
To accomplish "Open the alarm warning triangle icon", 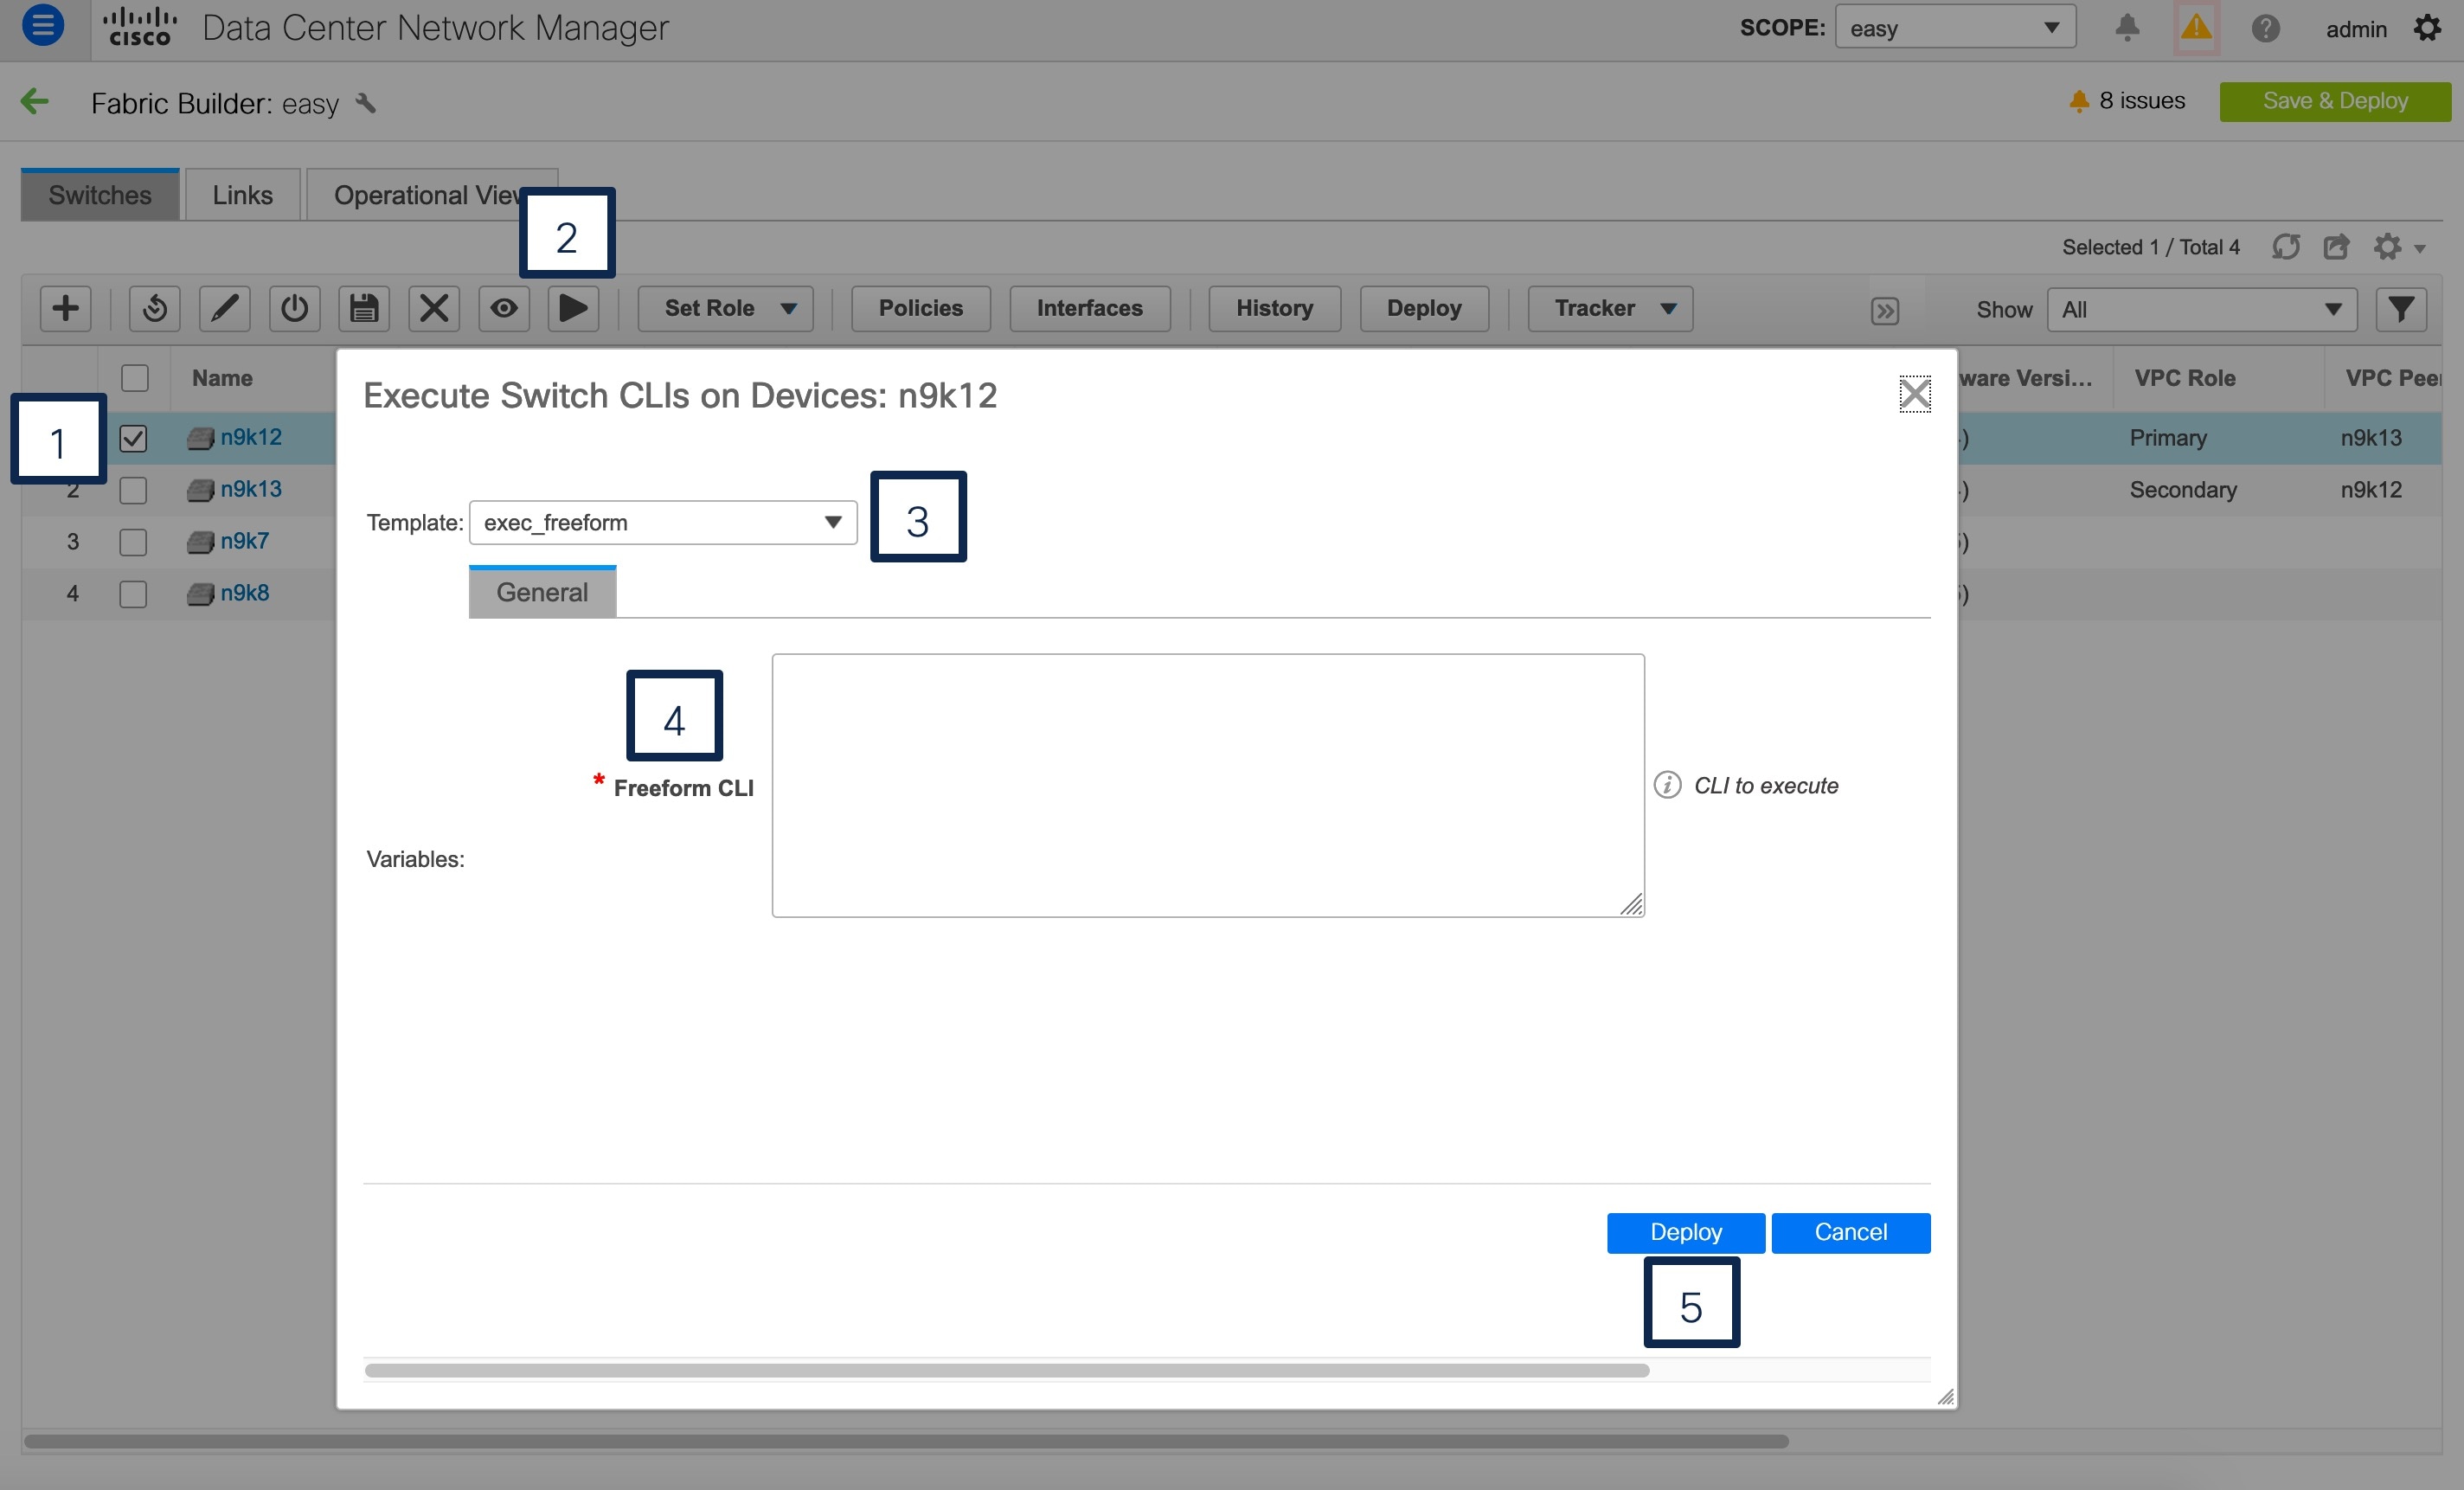I will coord(2196,27).
